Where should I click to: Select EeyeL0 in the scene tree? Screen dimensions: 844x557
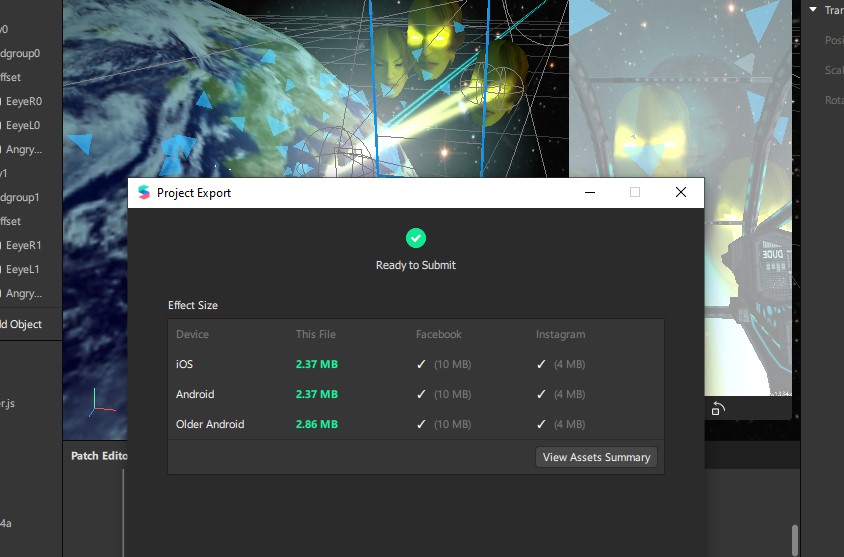[23, 125]
